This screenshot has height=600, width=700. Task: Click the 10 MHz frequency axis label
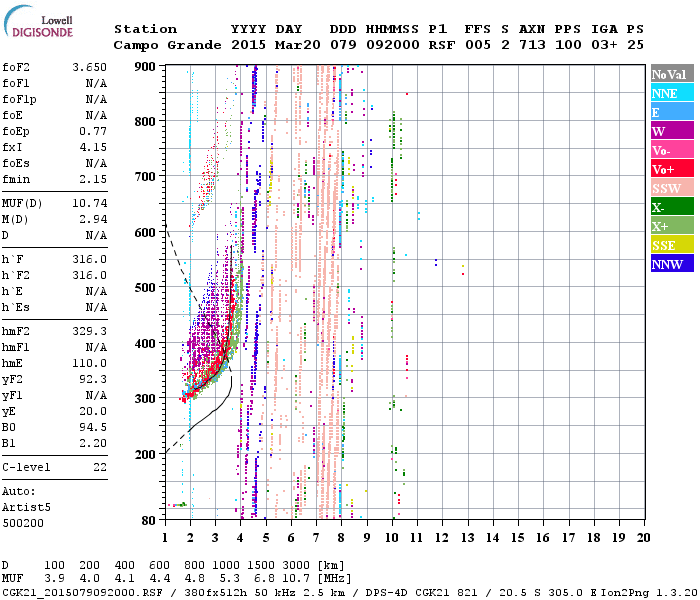click(392, 538)
